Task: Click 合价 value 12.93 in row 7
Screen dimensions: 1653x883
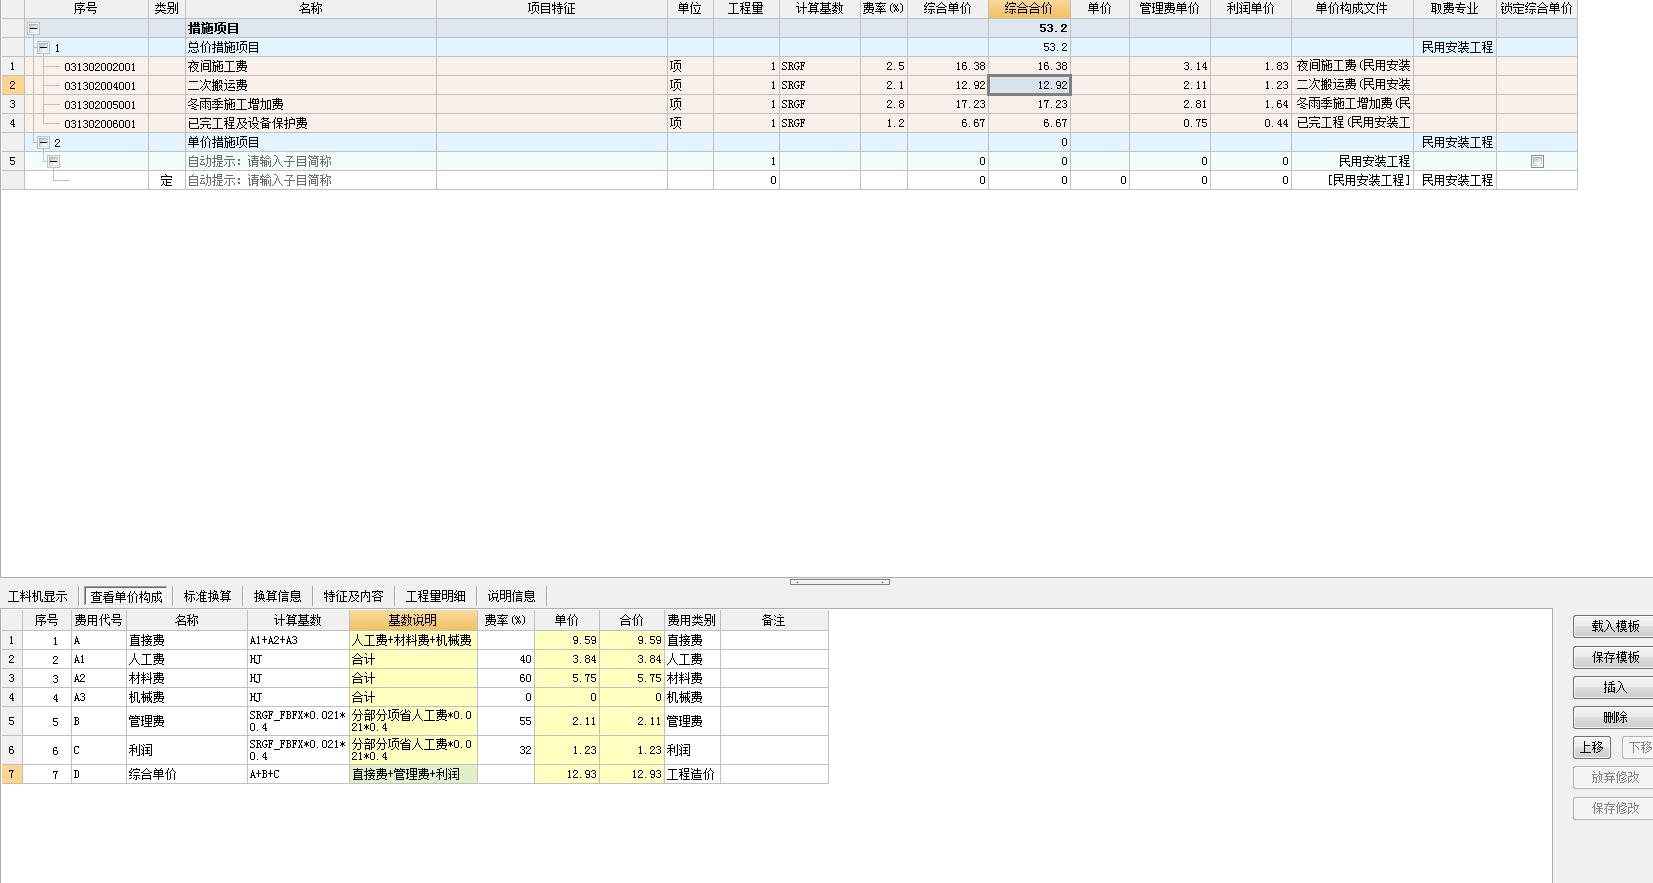Action: pyautogui.click(x=632, y=774)
